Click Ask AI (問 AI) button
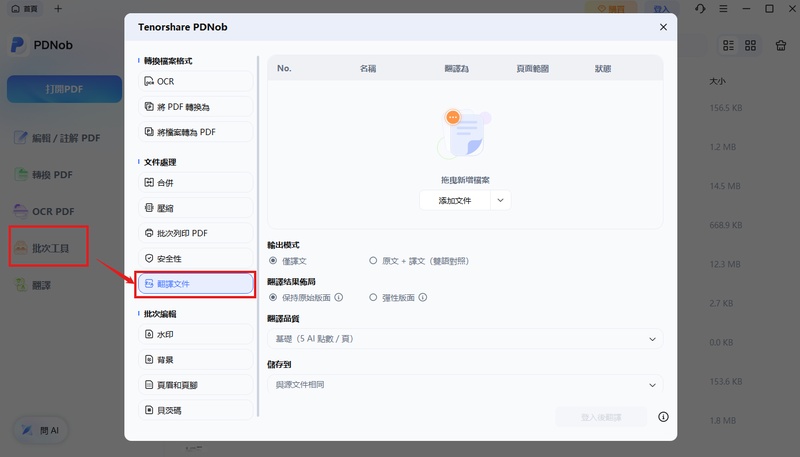Viewport: 800px width, 457px height. click(40, 430)
